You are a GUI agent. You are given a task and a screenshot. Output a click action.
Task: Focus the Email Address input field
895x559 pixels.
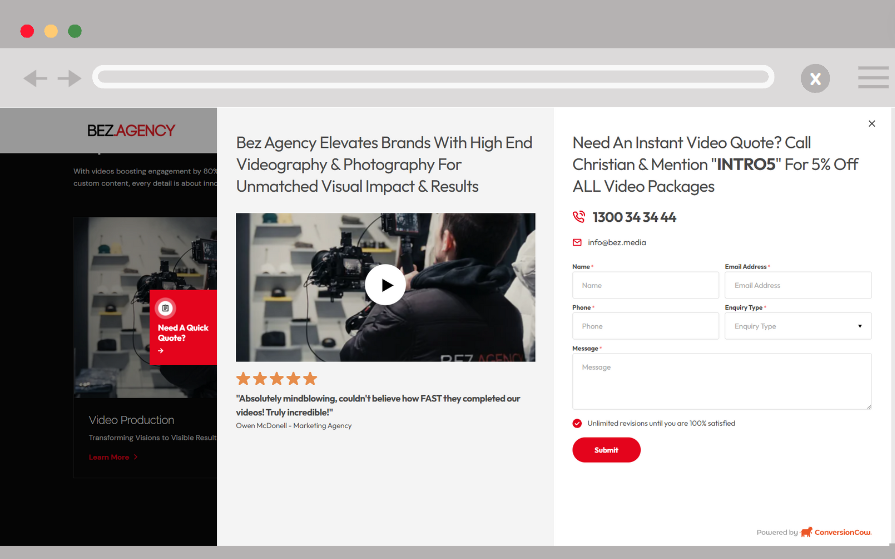coord(798,285)
